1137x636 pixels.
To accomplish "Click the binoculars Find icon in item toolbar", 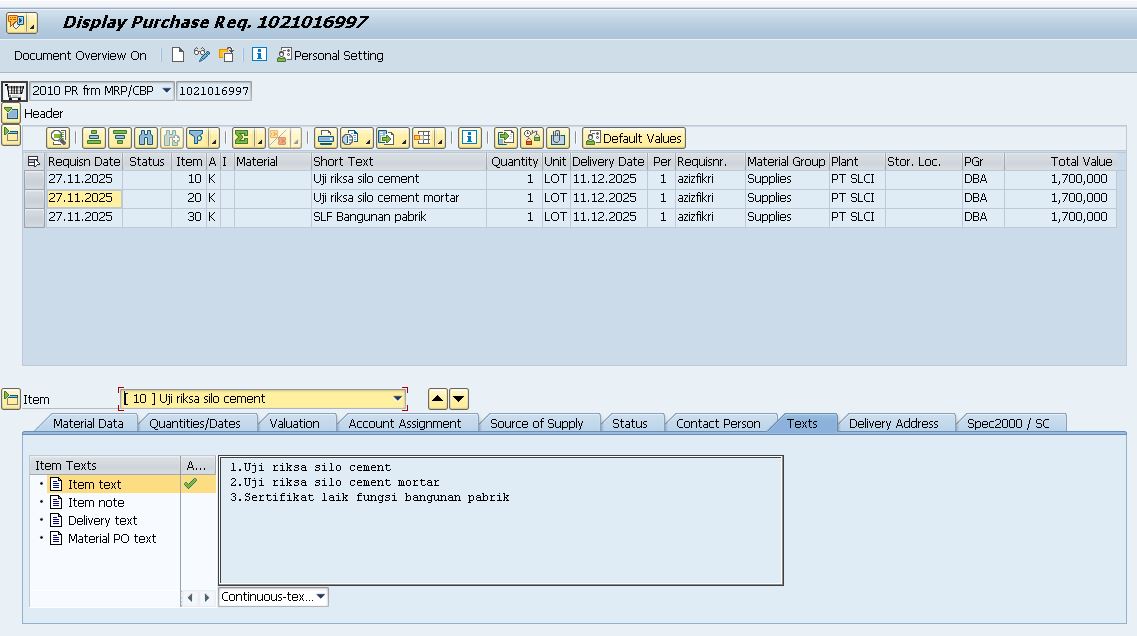I will (x=146, y=138).
